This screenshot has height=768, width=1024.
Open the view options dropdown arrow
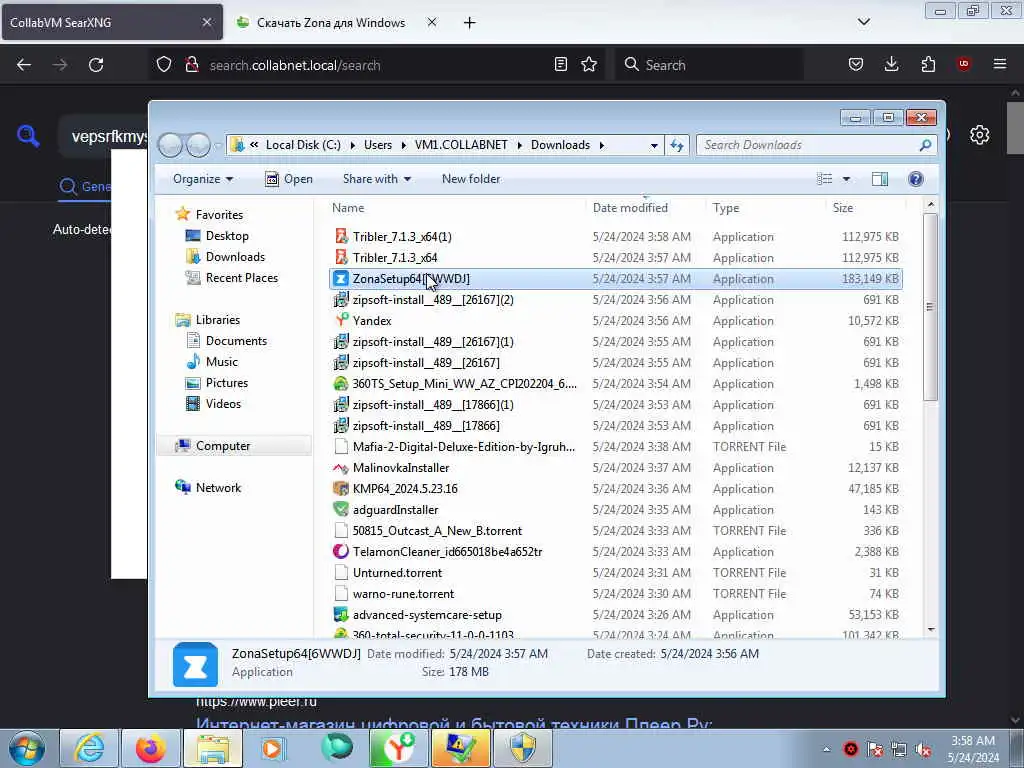(846, 179)
